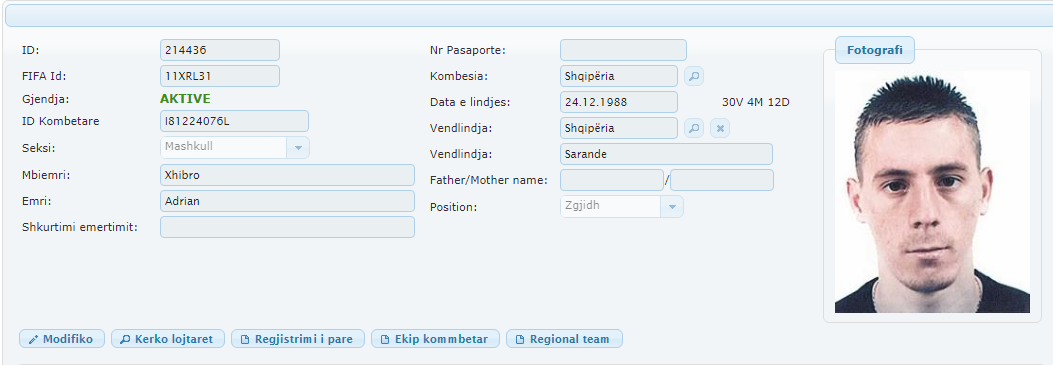
Task: Open Ekip kommbetar
Action: tap(435, 339)
